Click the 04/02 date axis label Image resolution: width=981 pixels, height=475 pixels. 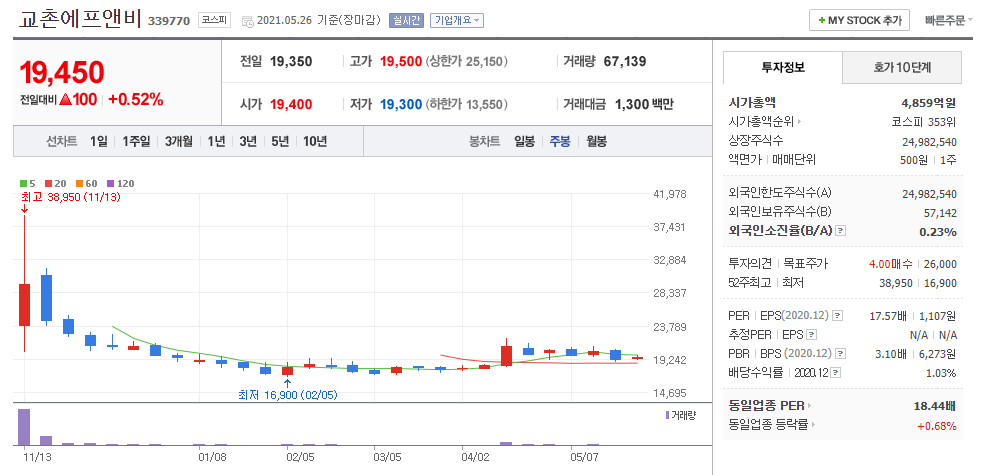475,457
